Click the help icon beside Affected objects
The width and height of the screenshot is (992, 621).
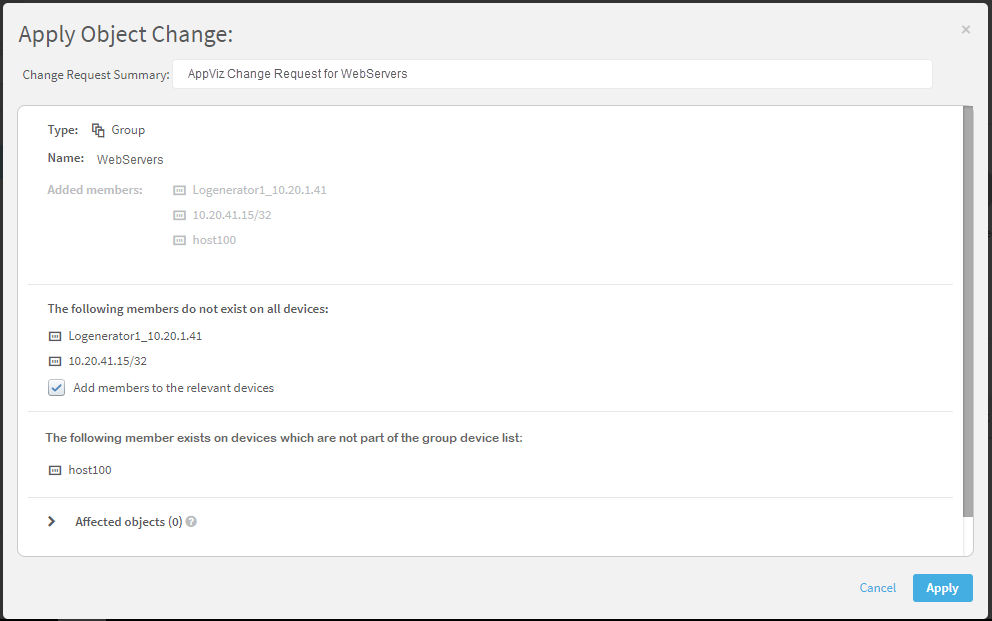tap(191, 522)
